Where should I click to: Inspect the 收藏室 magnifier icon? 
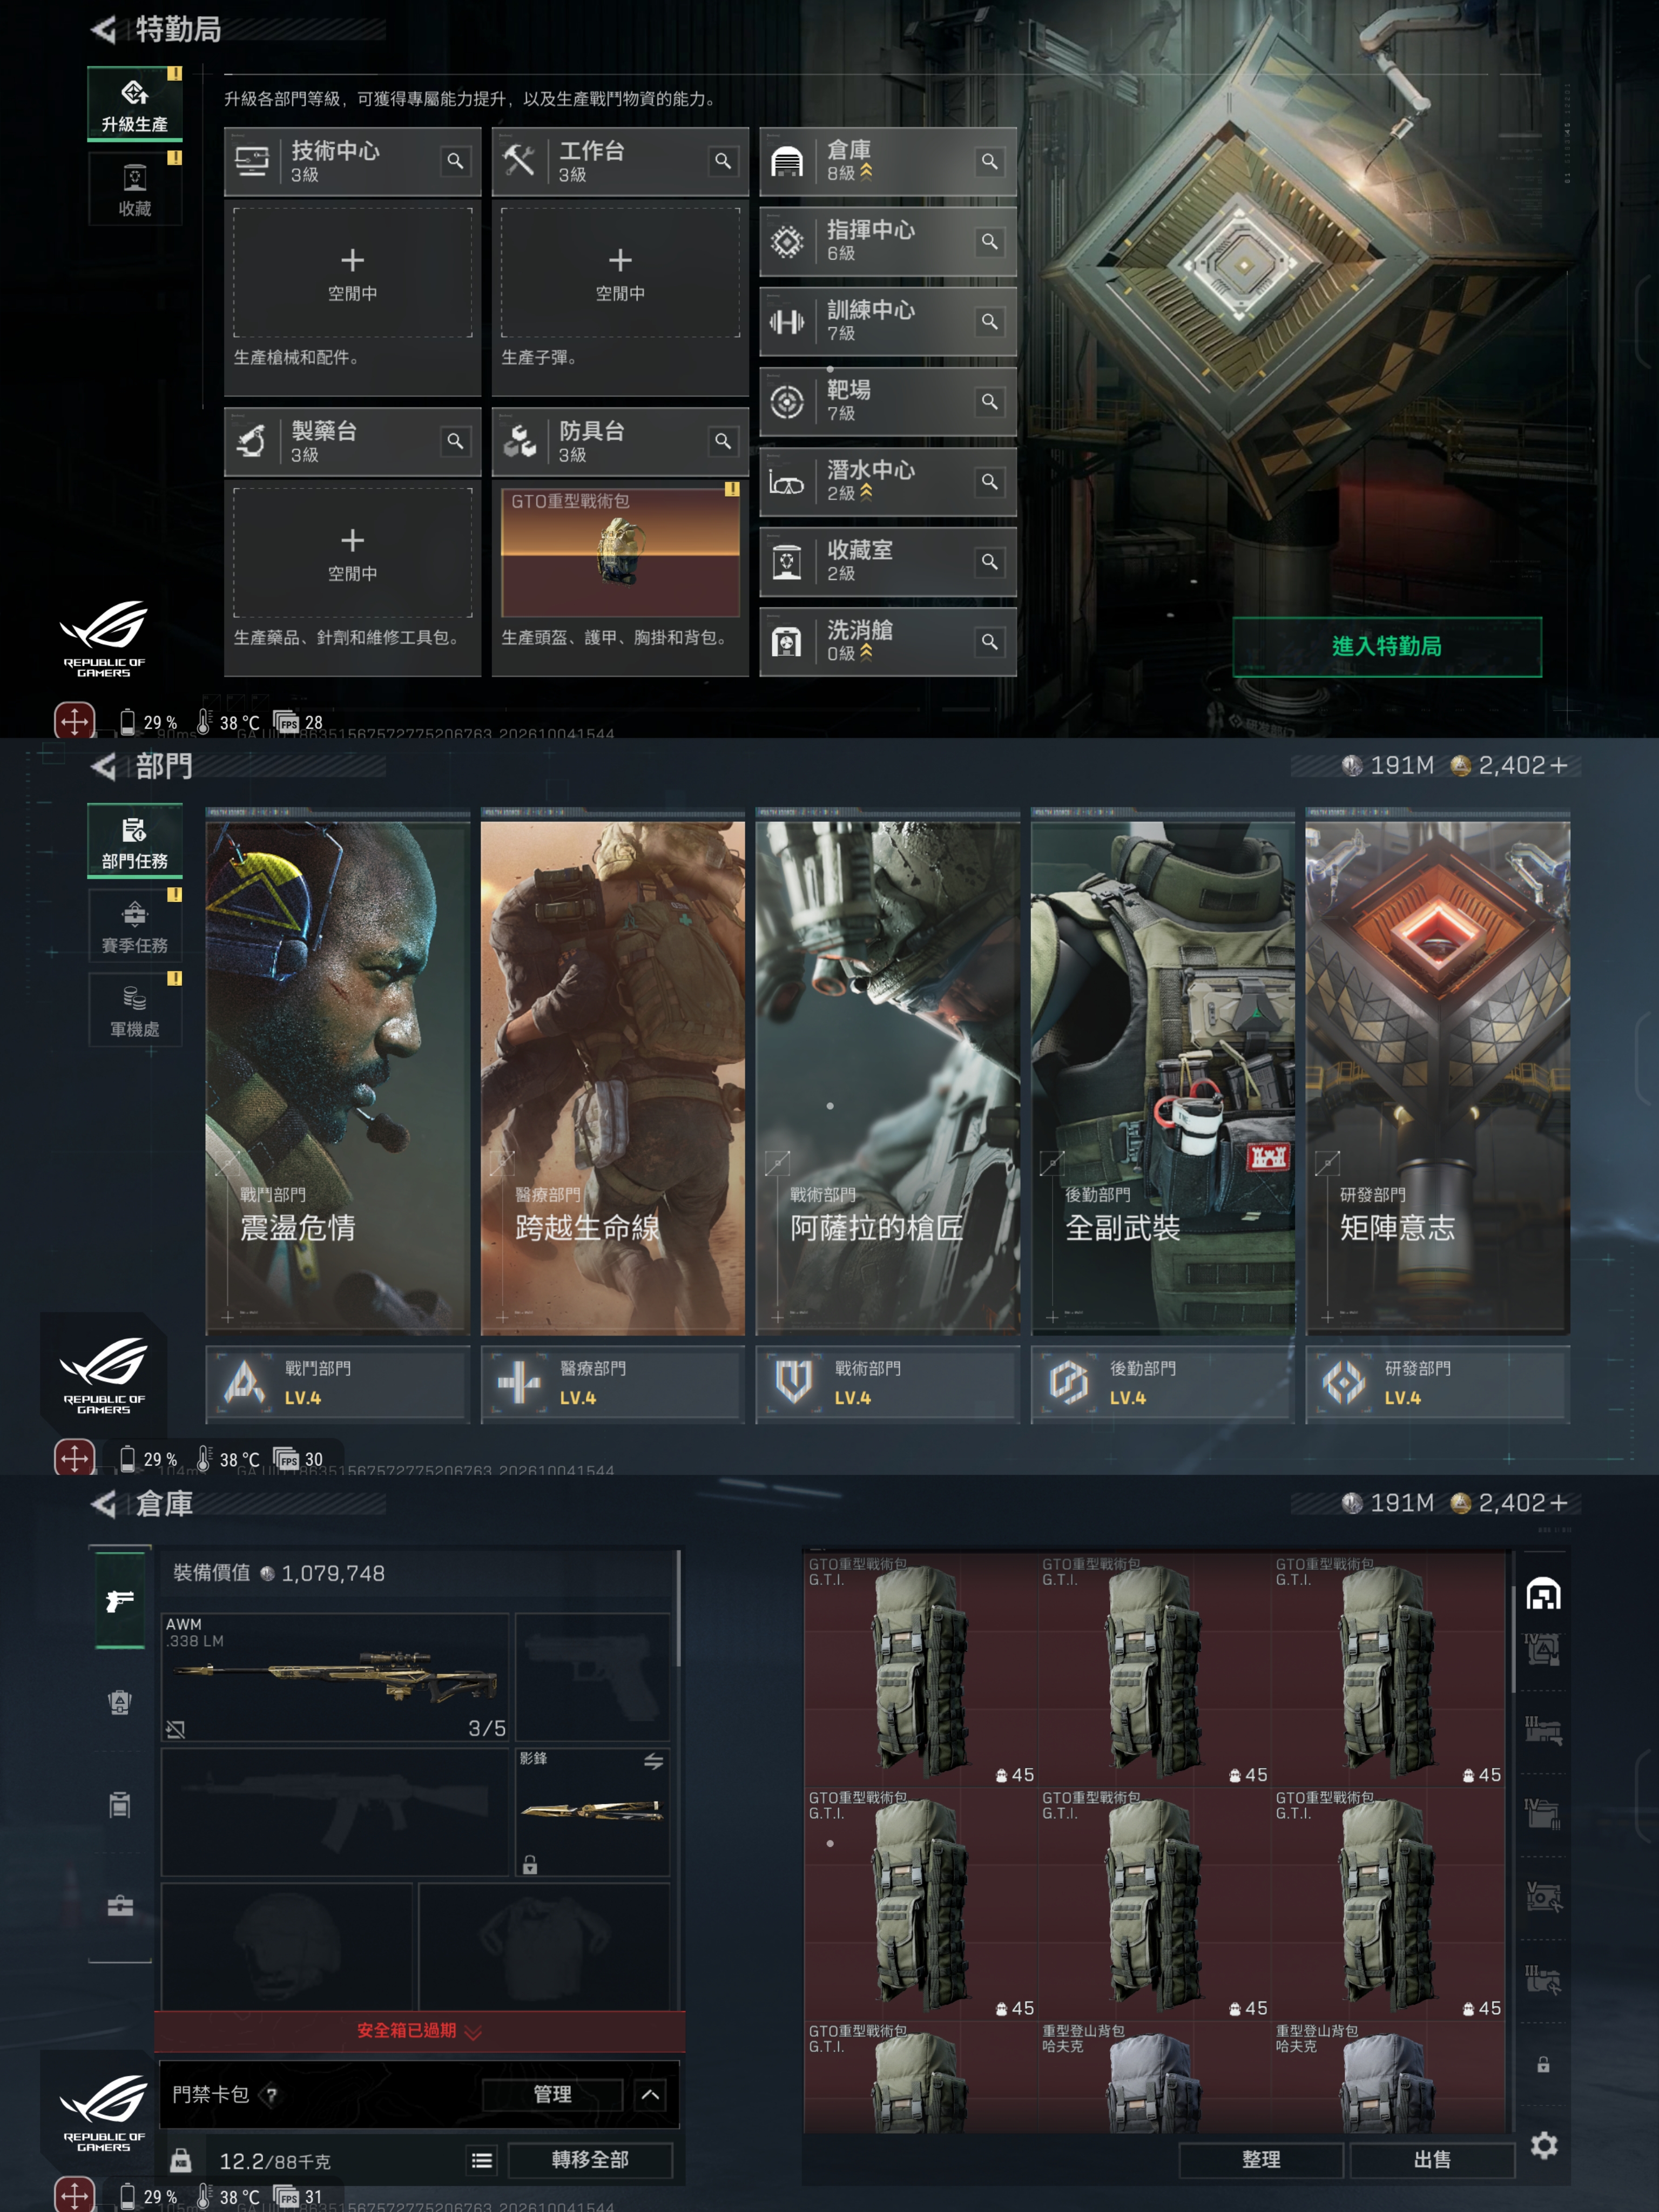click(x=989, y=561)
